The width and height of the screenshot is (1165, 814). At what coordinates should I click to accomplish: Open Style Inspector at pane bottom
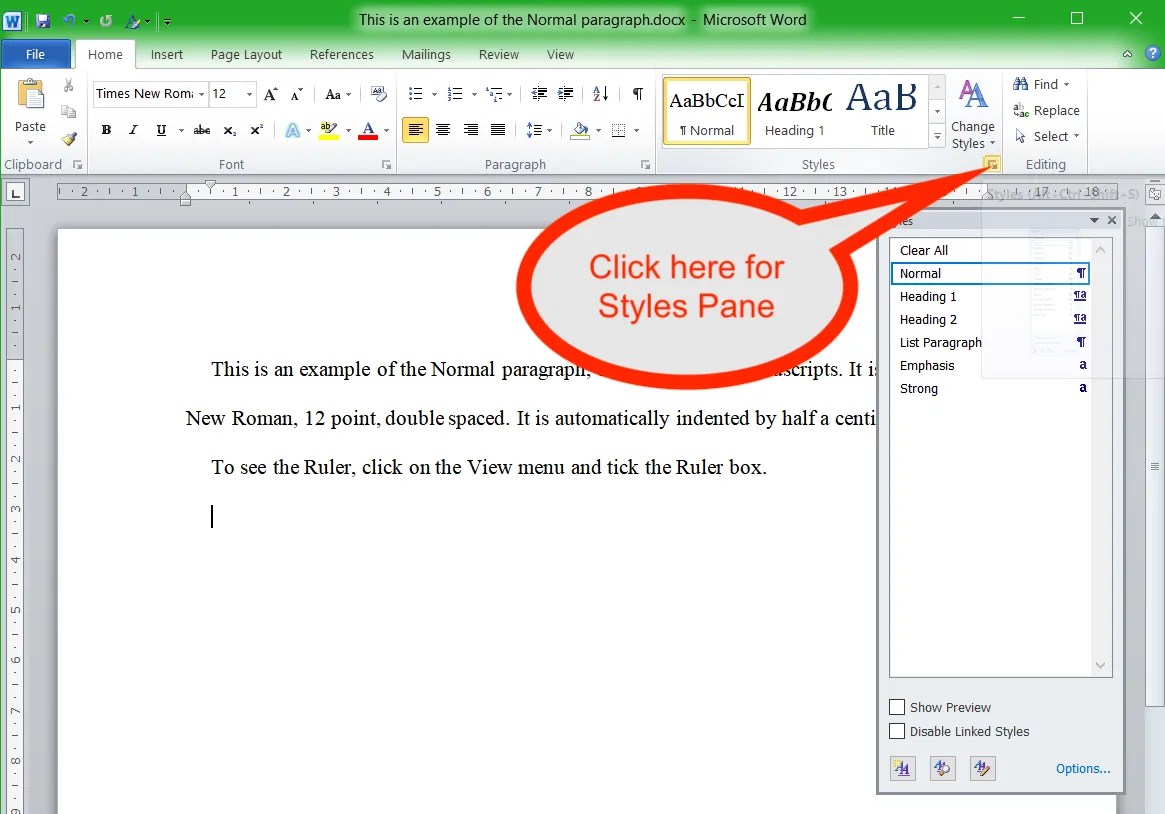[942, 768]
